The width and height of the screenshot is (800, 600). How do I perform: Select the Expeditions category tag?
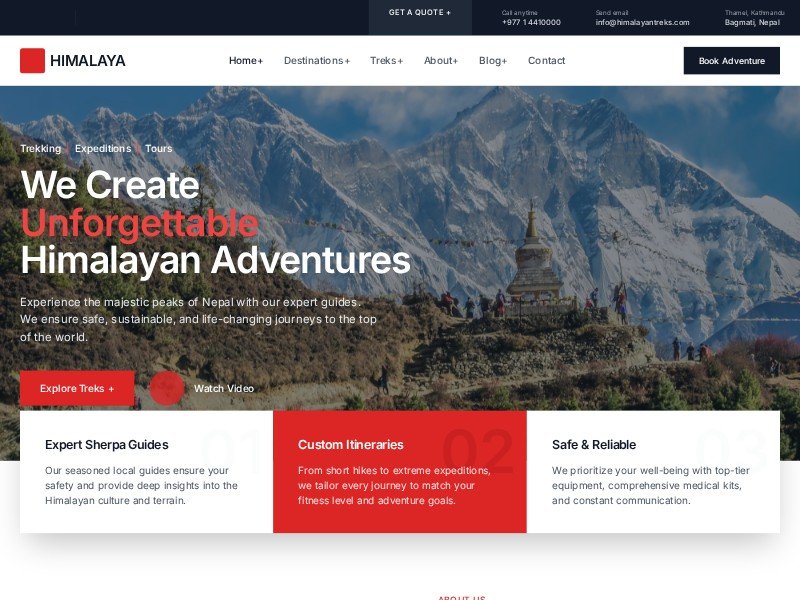pyautogui.click(x=103, y=148)
